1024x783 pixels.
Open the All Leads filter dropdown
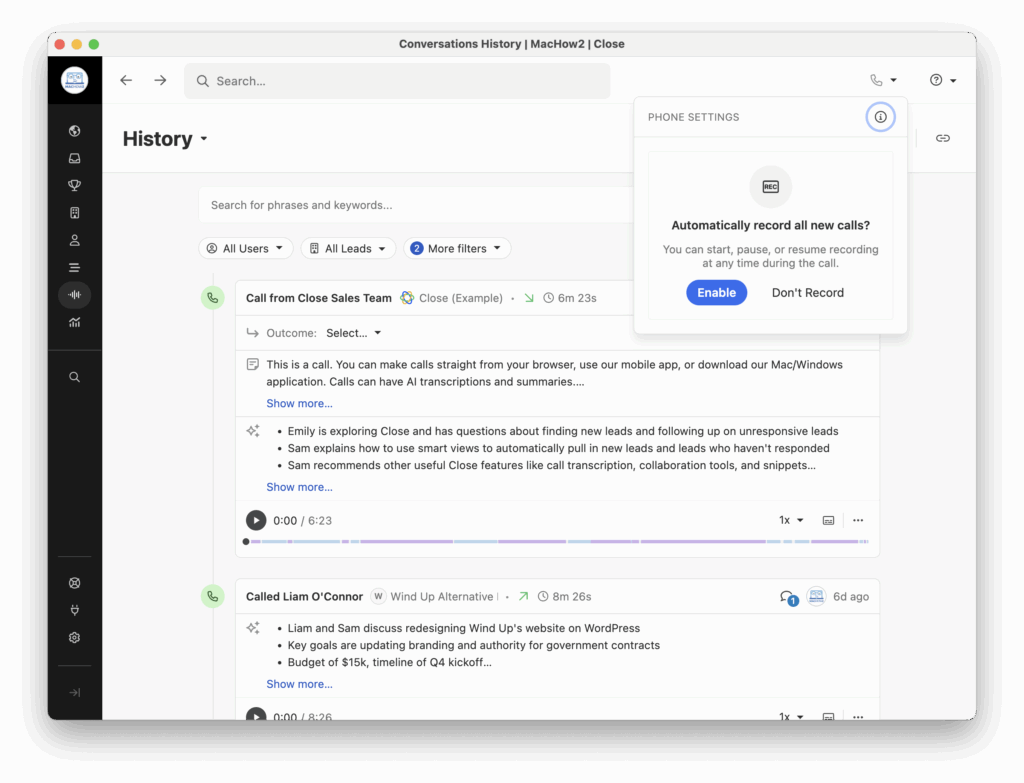(x=348, y=249)
